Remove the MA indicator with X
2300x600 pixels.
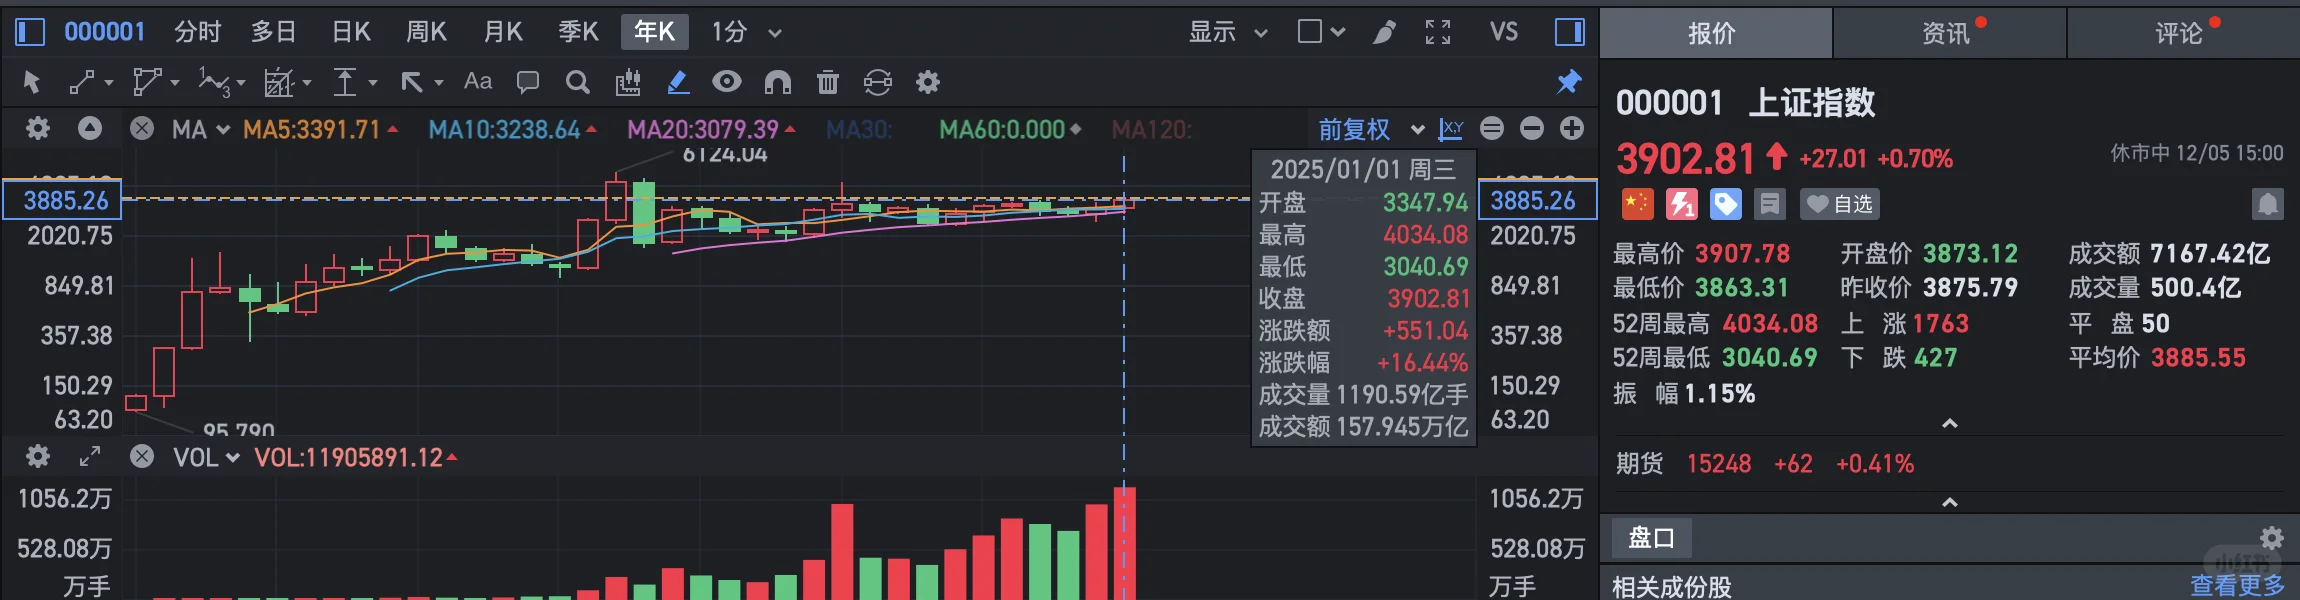[142, 128]
